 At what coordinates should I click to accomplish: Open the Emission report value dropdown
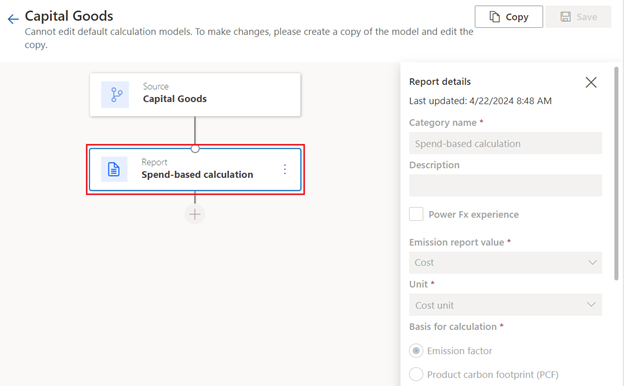pos(505,263)
